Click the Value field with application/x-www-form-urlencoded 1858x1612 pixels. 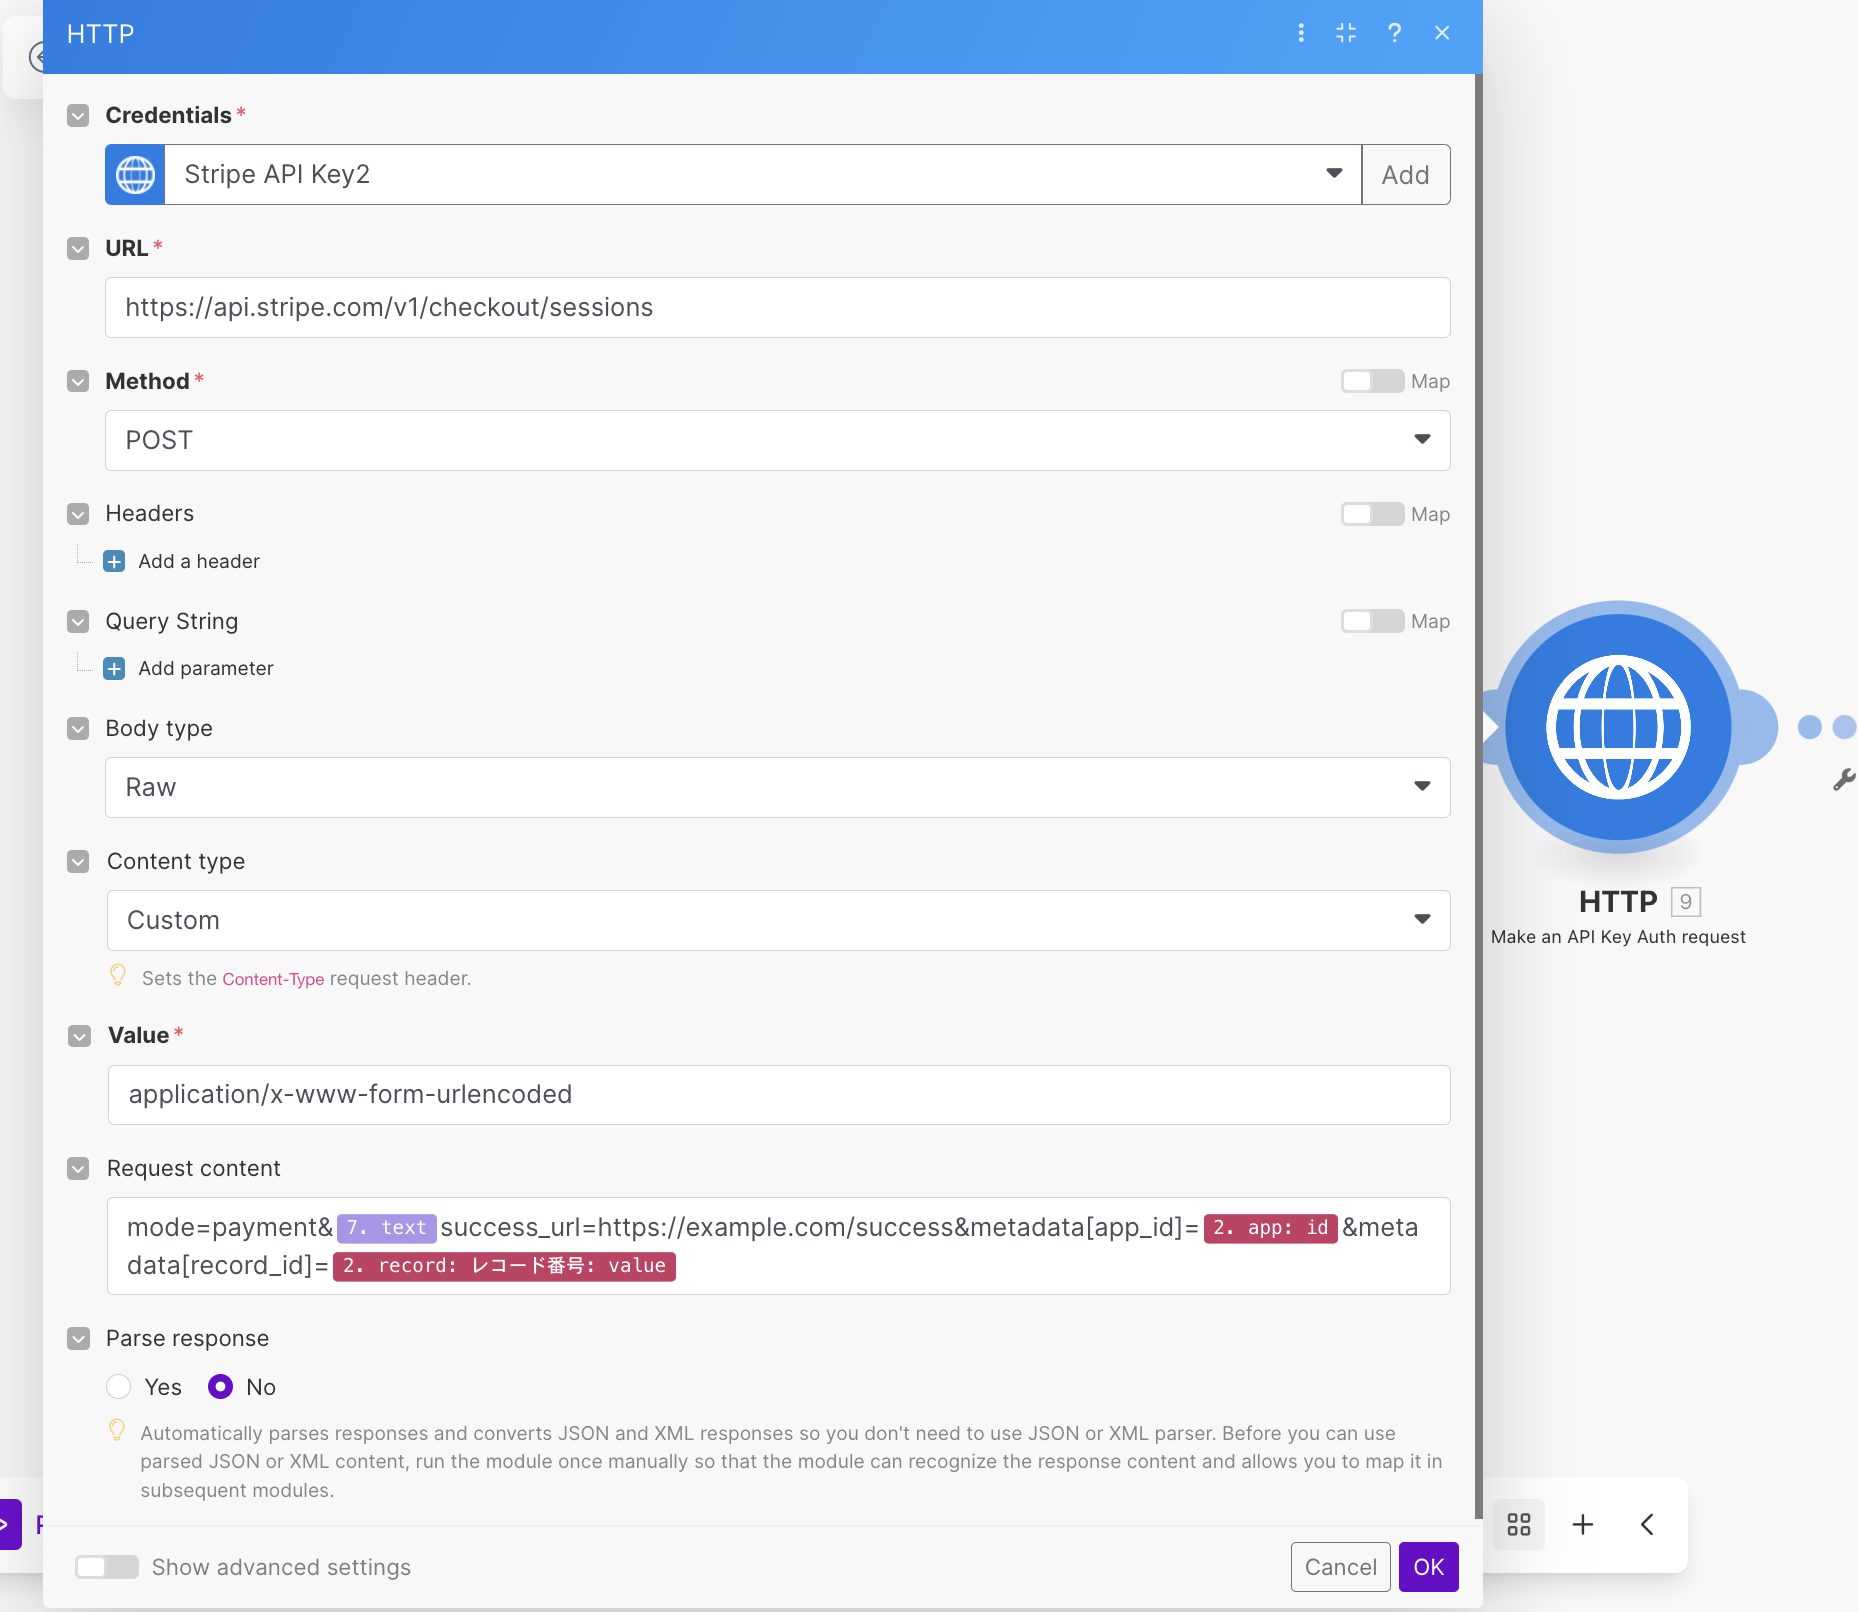click(x=778, y=1094)
